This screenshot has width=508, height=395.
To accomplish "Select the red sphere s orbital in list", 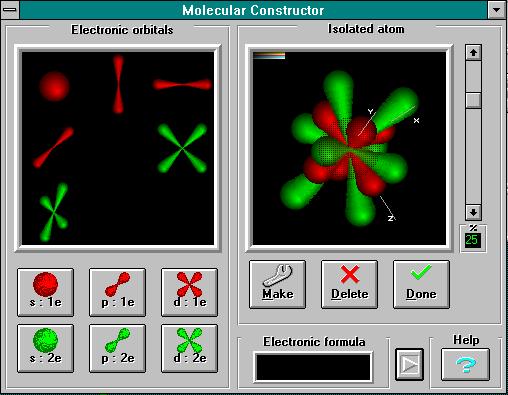I will (54, 86).
